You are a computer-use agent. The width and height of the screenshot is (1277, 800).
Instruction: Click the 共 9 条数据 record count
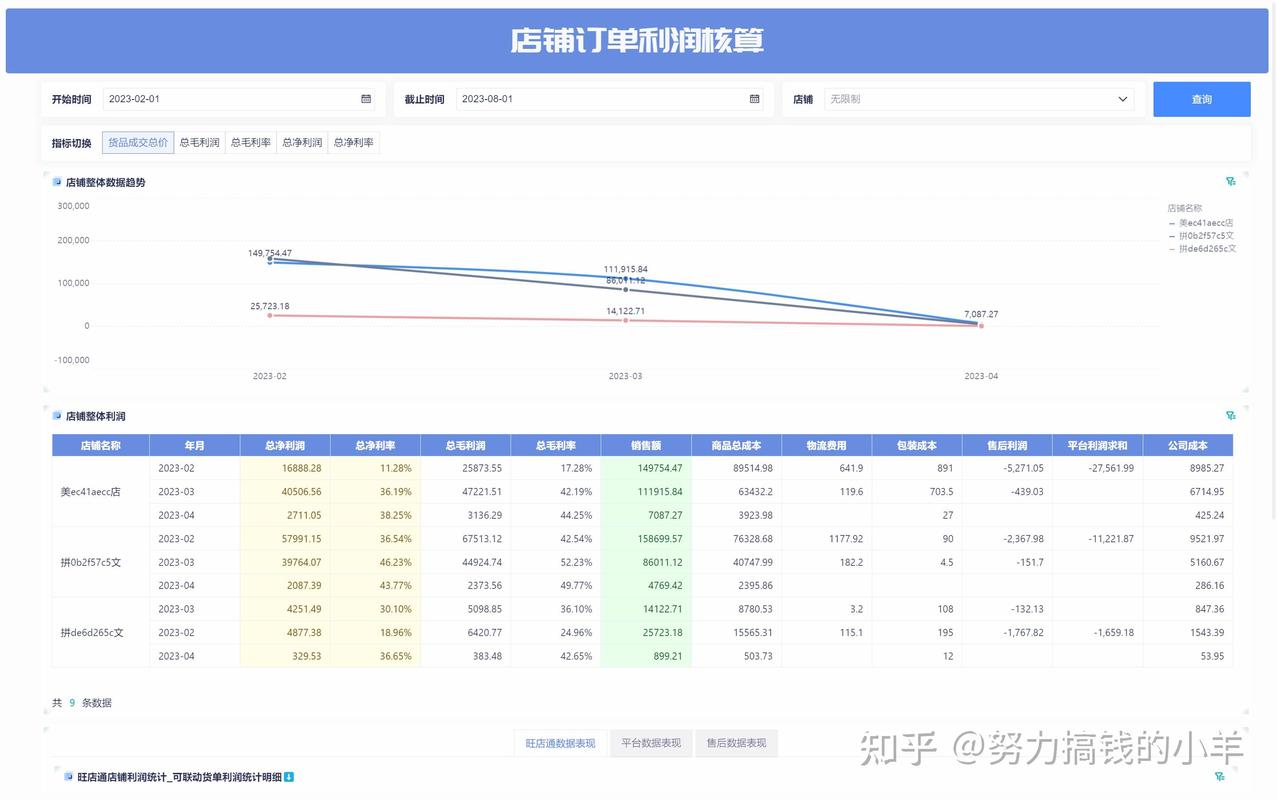pyautogui.click(x=82, y=703)
